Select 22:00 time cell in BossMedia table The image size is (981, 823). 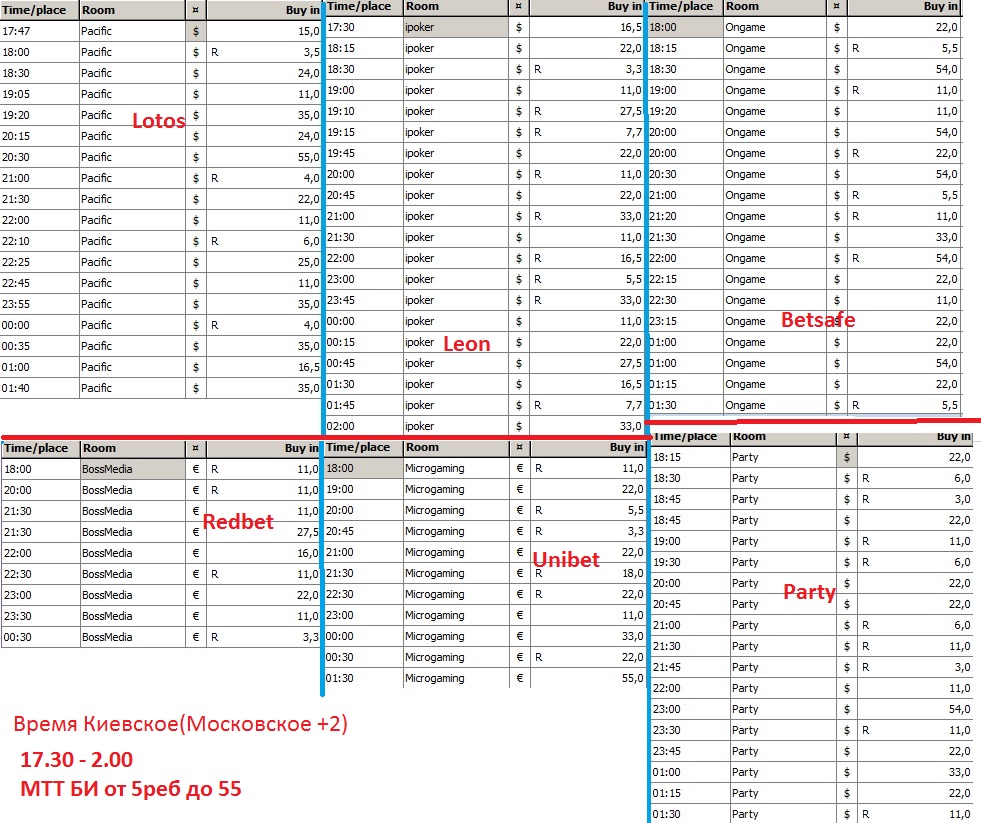click(41, 553)
